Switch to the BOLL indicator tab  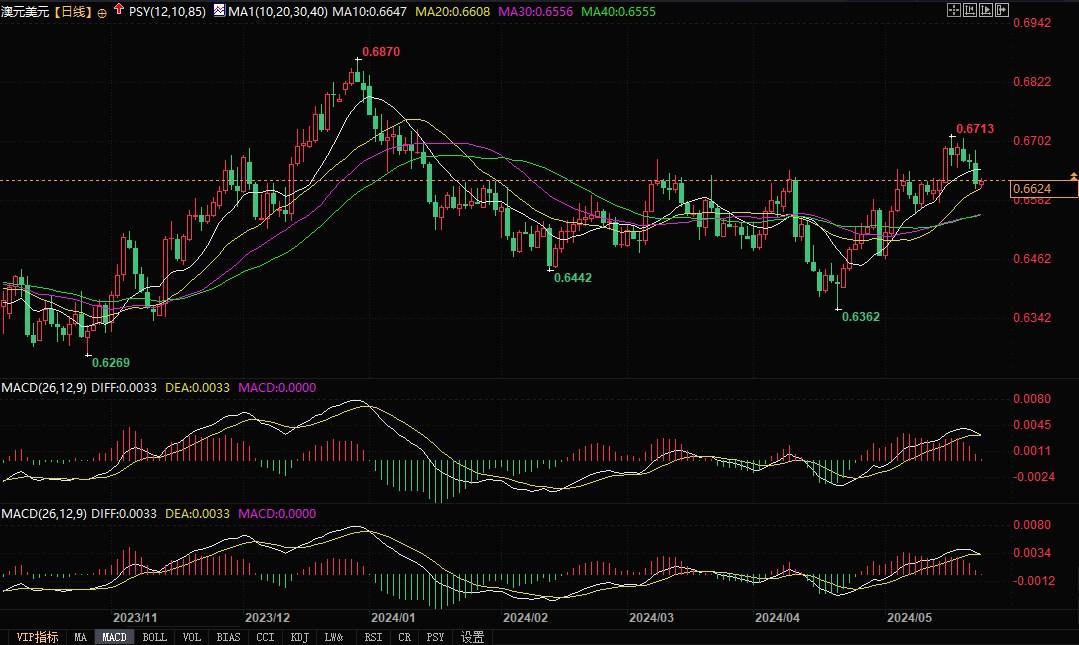coord(154,637)
